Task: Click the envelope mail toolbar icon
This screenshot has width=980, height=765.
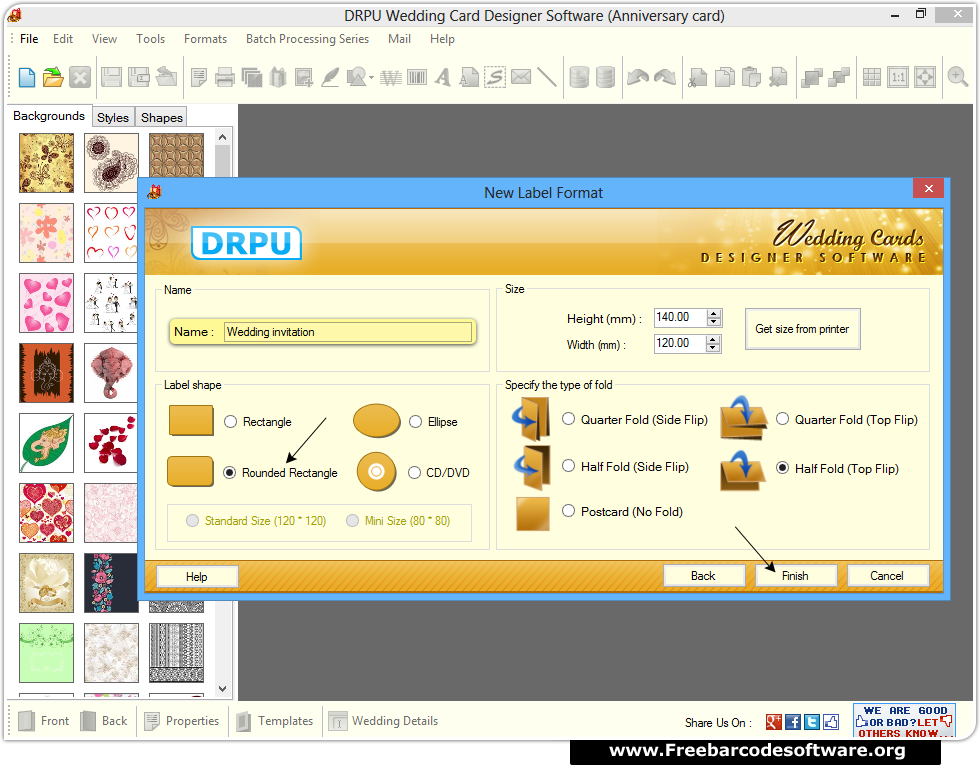Action: coord(521,77)
